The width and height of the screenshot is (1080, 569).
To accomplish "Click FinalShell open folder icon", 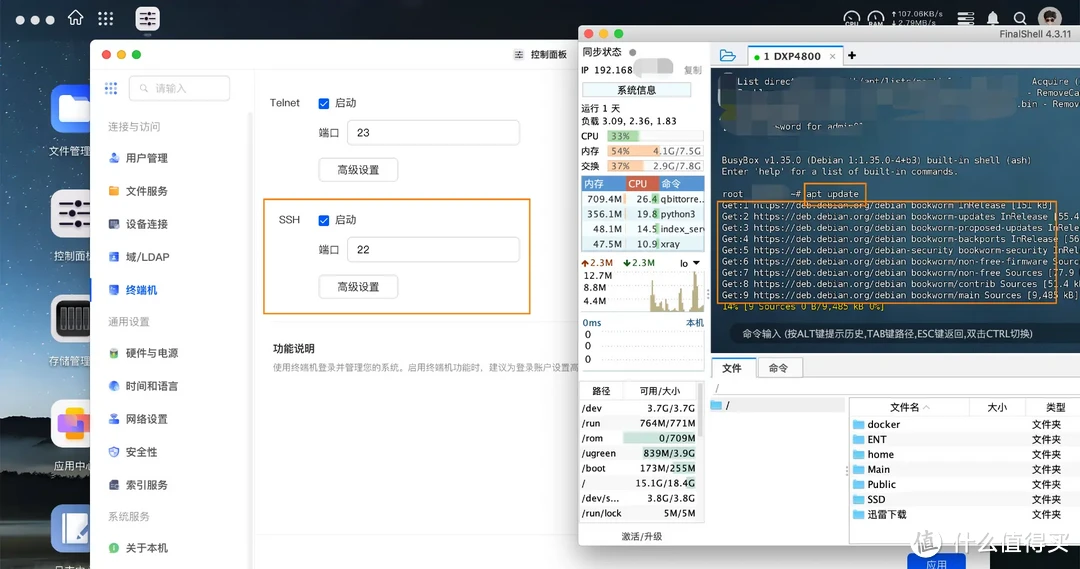I will pyautogui.click(x=727, y=56).
